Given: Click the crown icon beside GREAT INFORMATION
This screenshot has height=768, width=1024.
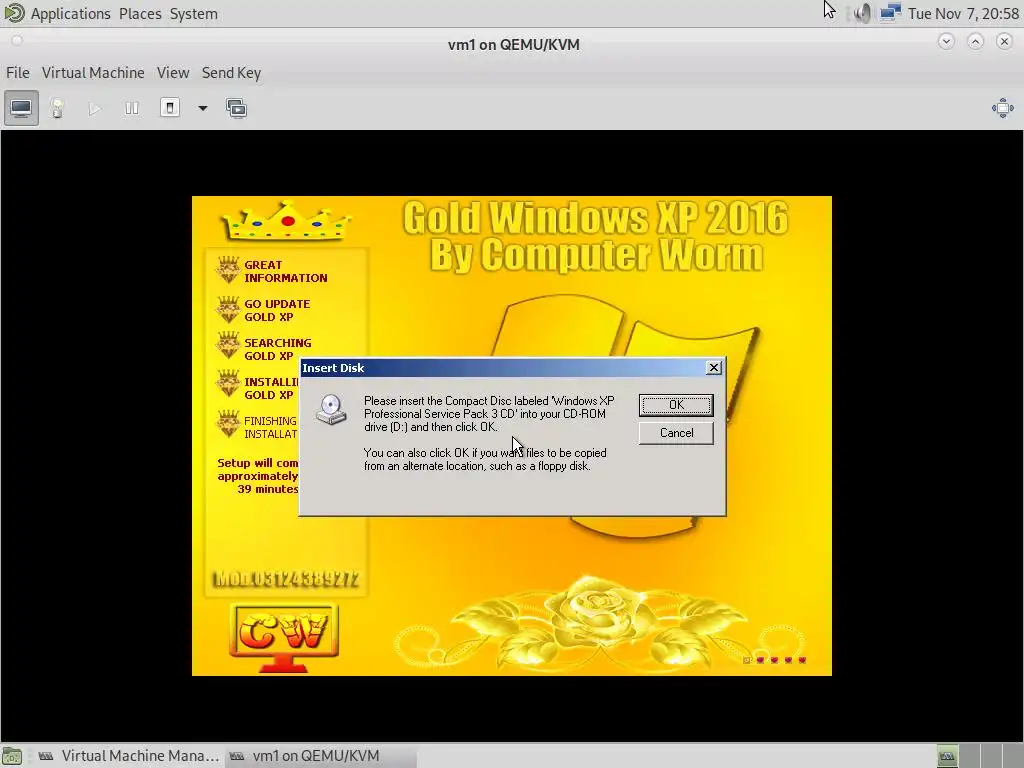Looking at the screenshot, I should coord(229,270).
